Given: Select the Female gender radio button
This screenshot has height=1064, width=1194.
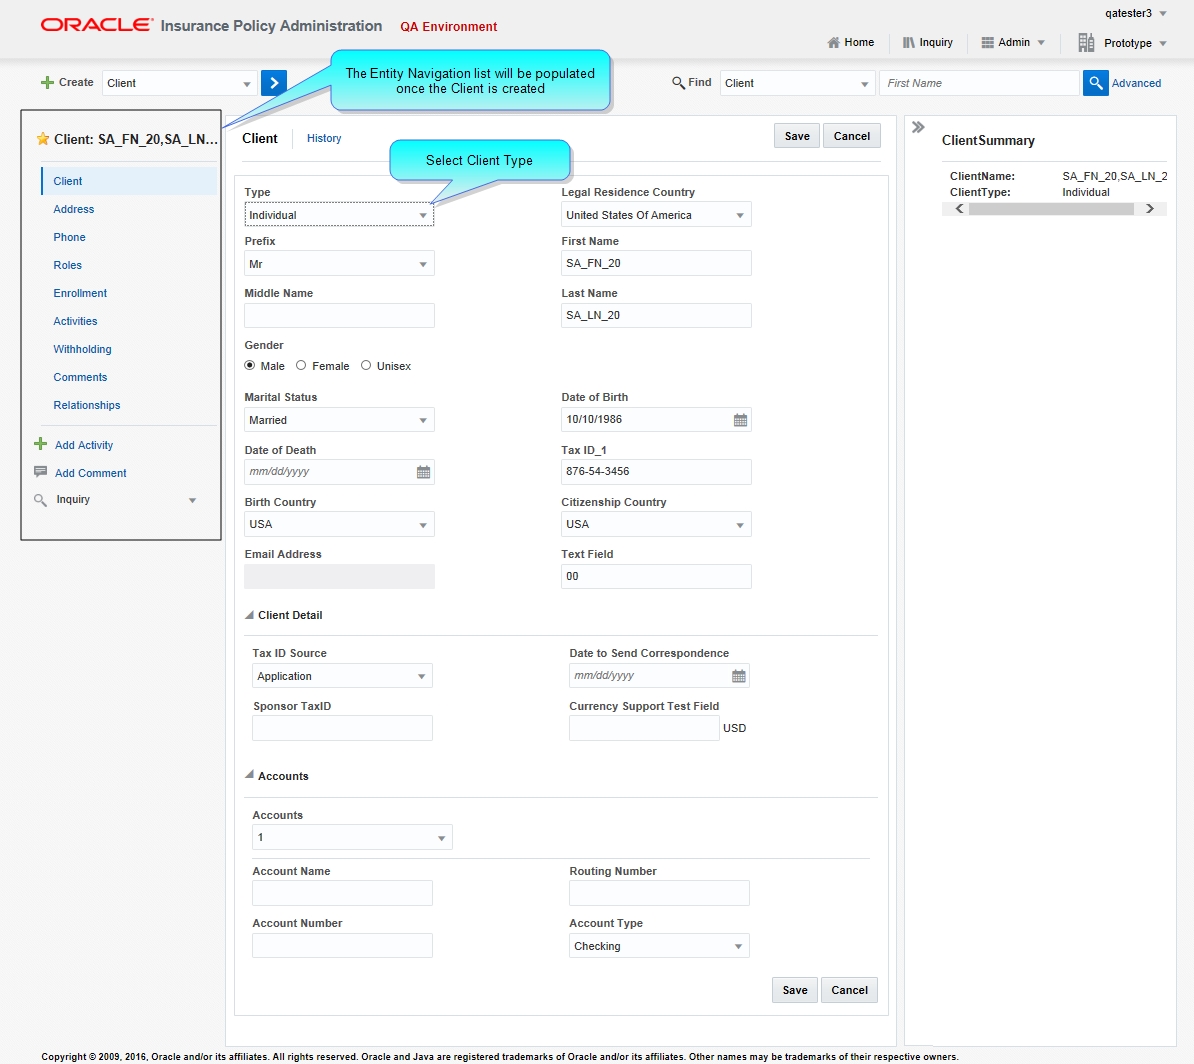Looking at the screenshot, I should (302, 366).
